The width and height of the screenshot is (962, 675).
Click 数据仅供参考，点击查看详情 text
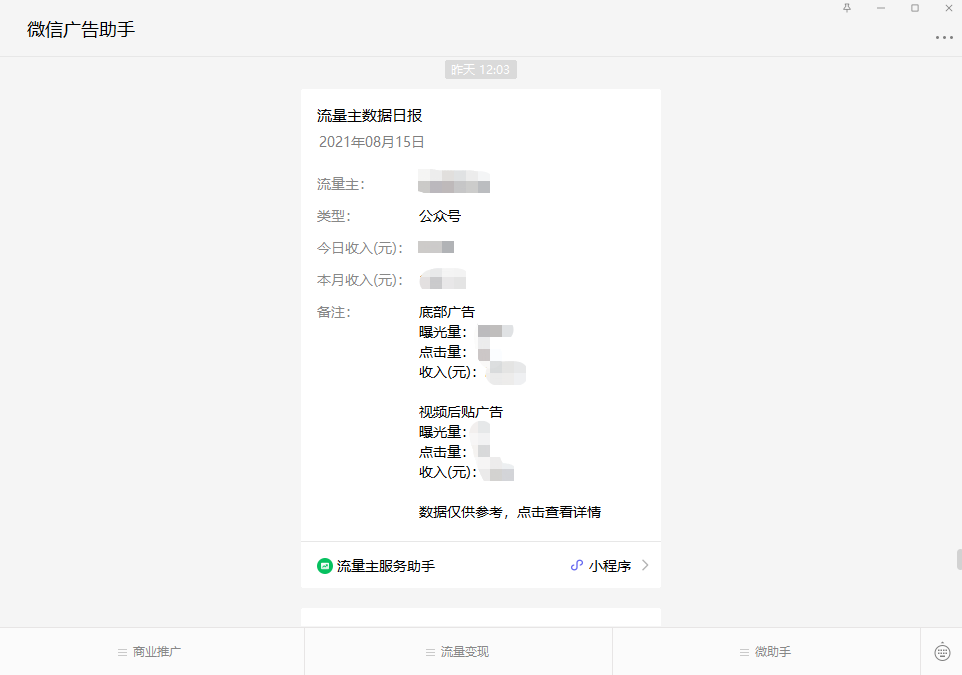point(510,512)
